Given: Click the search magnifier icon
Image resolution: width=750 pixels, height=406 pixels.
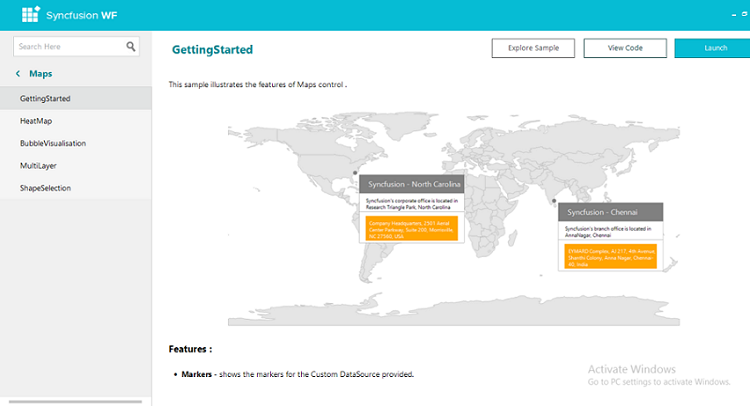Looking at the screenshot, I should pyautogui.click(x=131, y=46).
